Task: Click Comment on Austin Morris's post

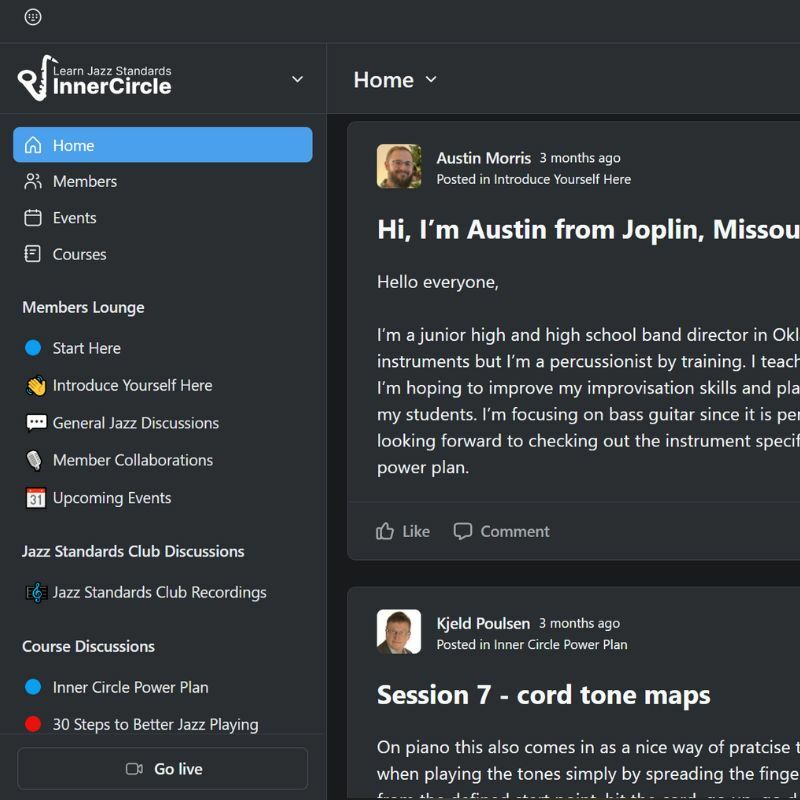Action: coord(502,531)
